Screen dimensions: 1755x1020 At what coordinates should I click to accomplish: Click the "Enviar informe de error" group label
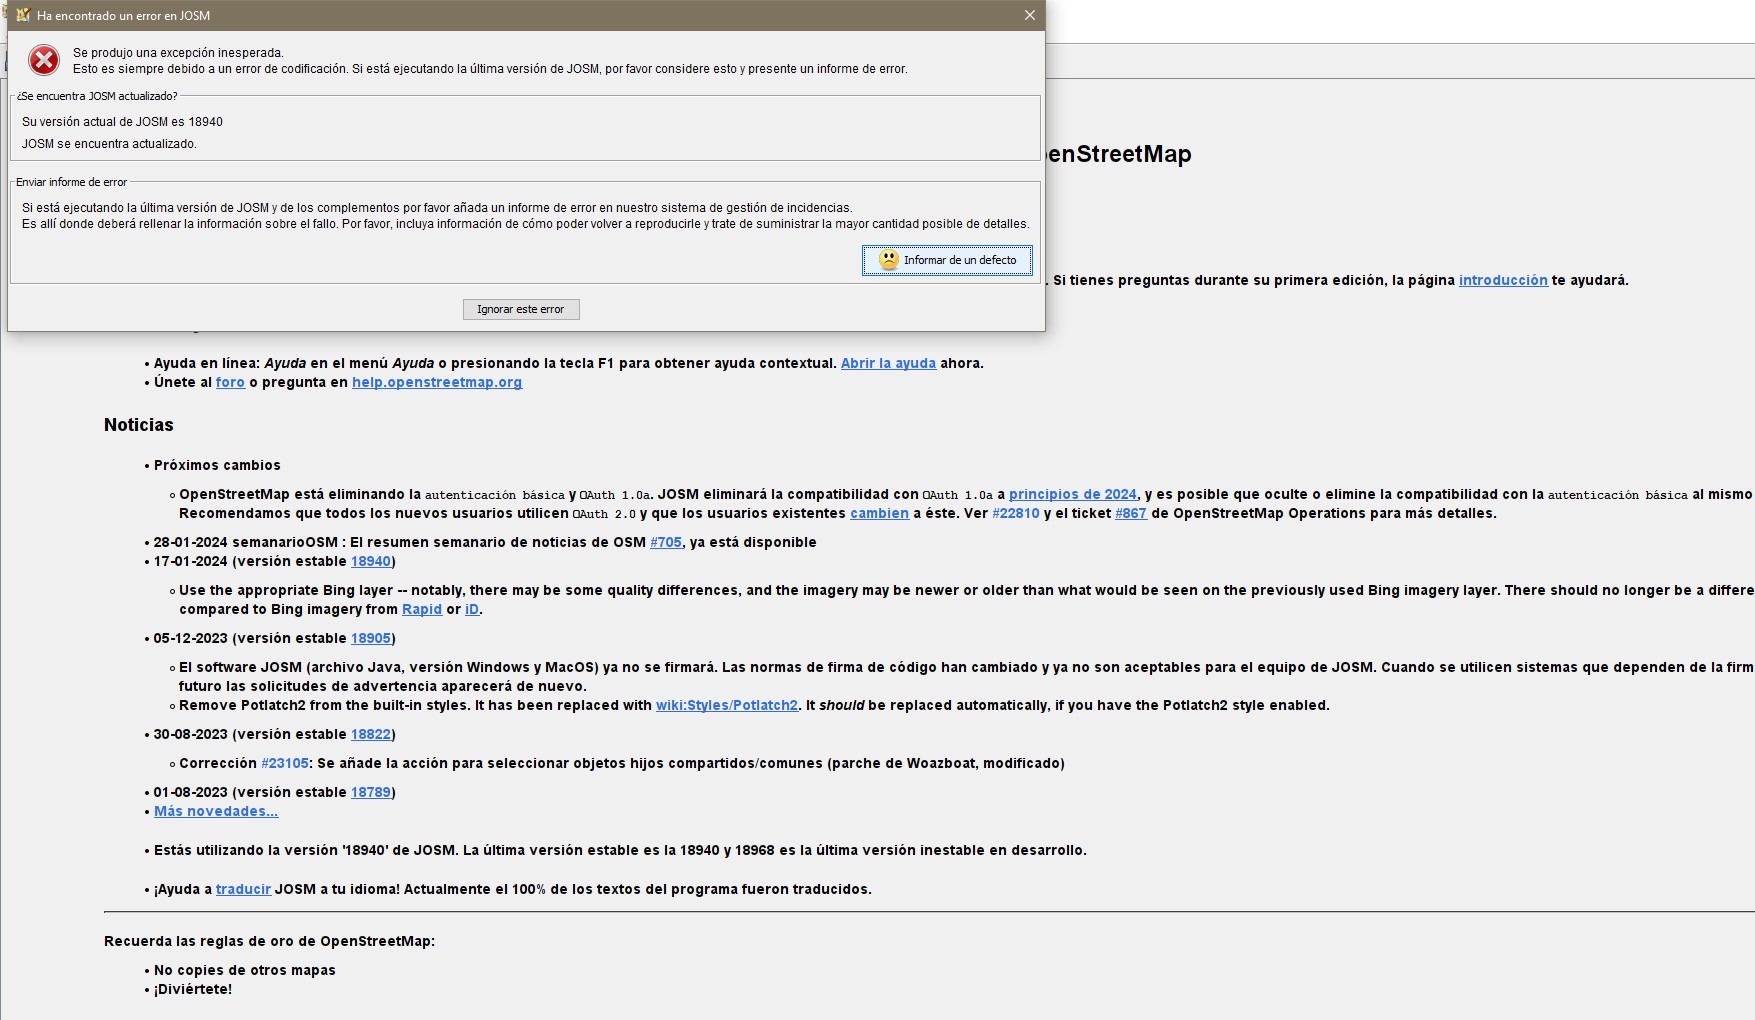(x=71, y=182)
